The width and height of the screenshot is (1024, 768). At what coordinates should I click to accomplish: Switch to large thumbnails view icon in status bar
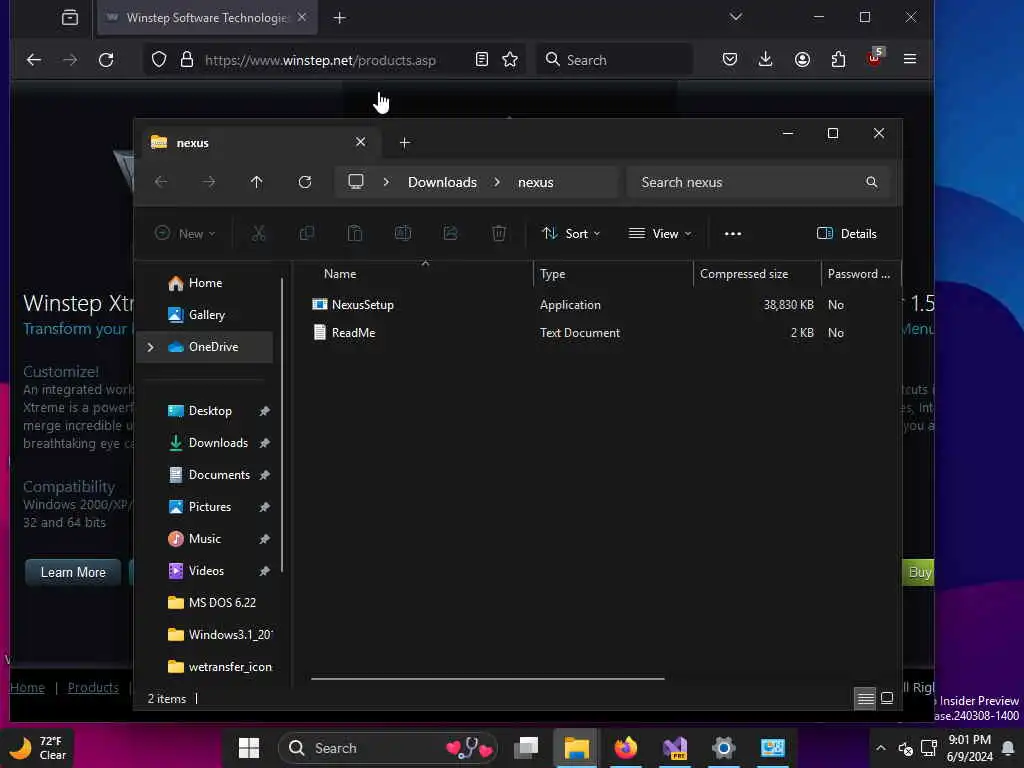pos(887,699)
